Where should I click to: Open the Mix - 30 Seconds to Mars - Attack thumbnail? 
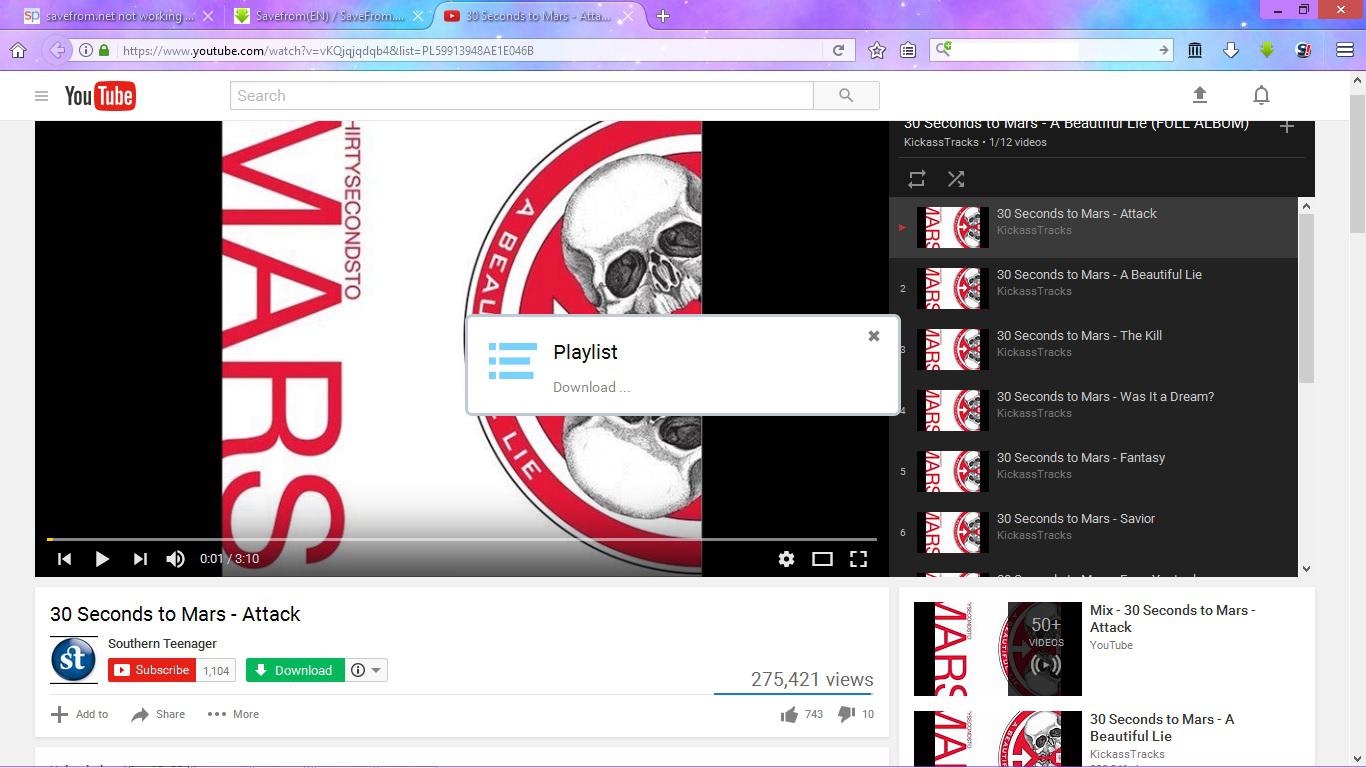point(998,649)
